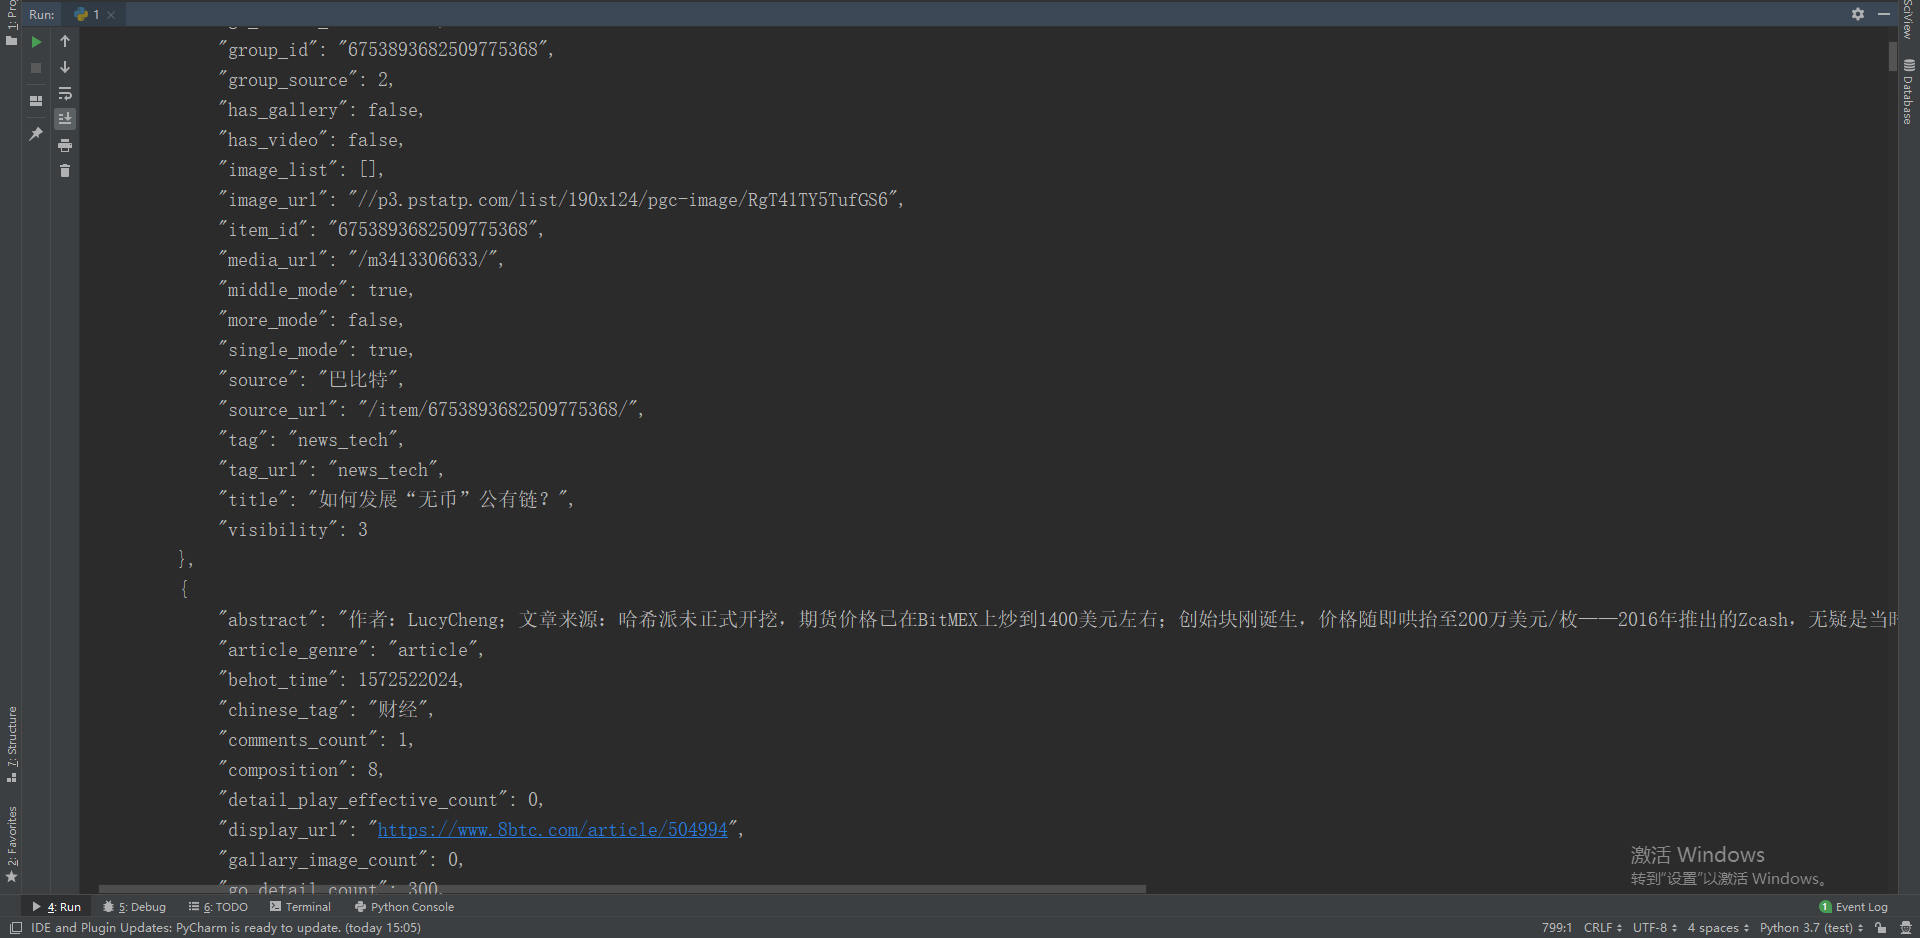
Task: Clear all console output with trash icon
Action: pos(65,171)
